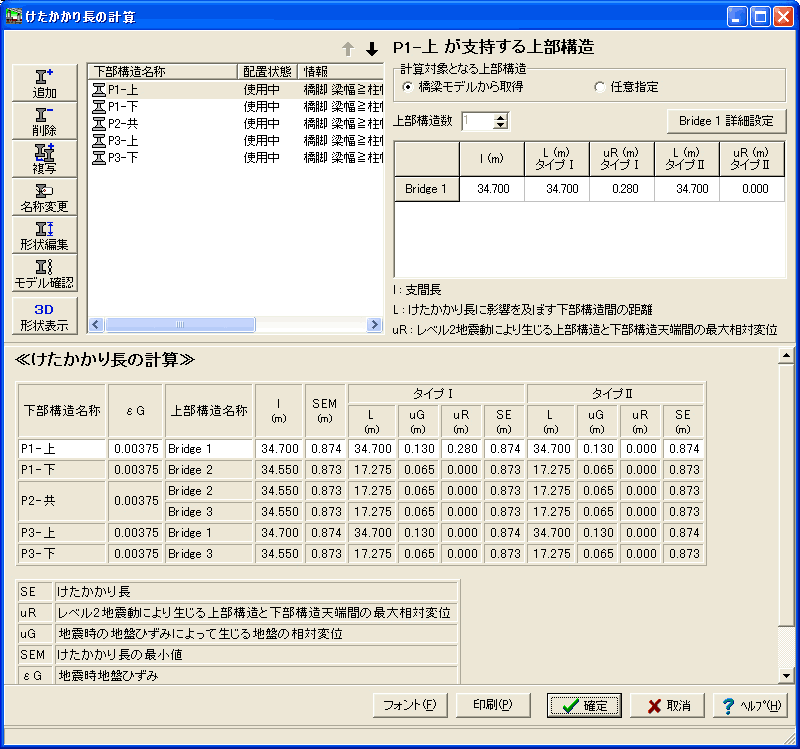Click the 削除 (delete) substructure button
800x749 pixels.
[44, 121]
